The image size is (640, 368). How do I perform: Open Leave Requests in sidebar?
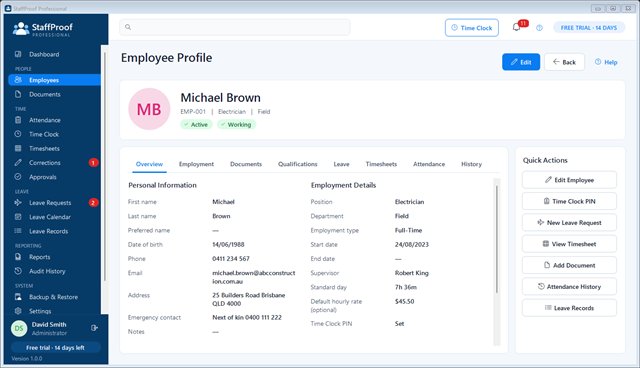pos(54,203)
